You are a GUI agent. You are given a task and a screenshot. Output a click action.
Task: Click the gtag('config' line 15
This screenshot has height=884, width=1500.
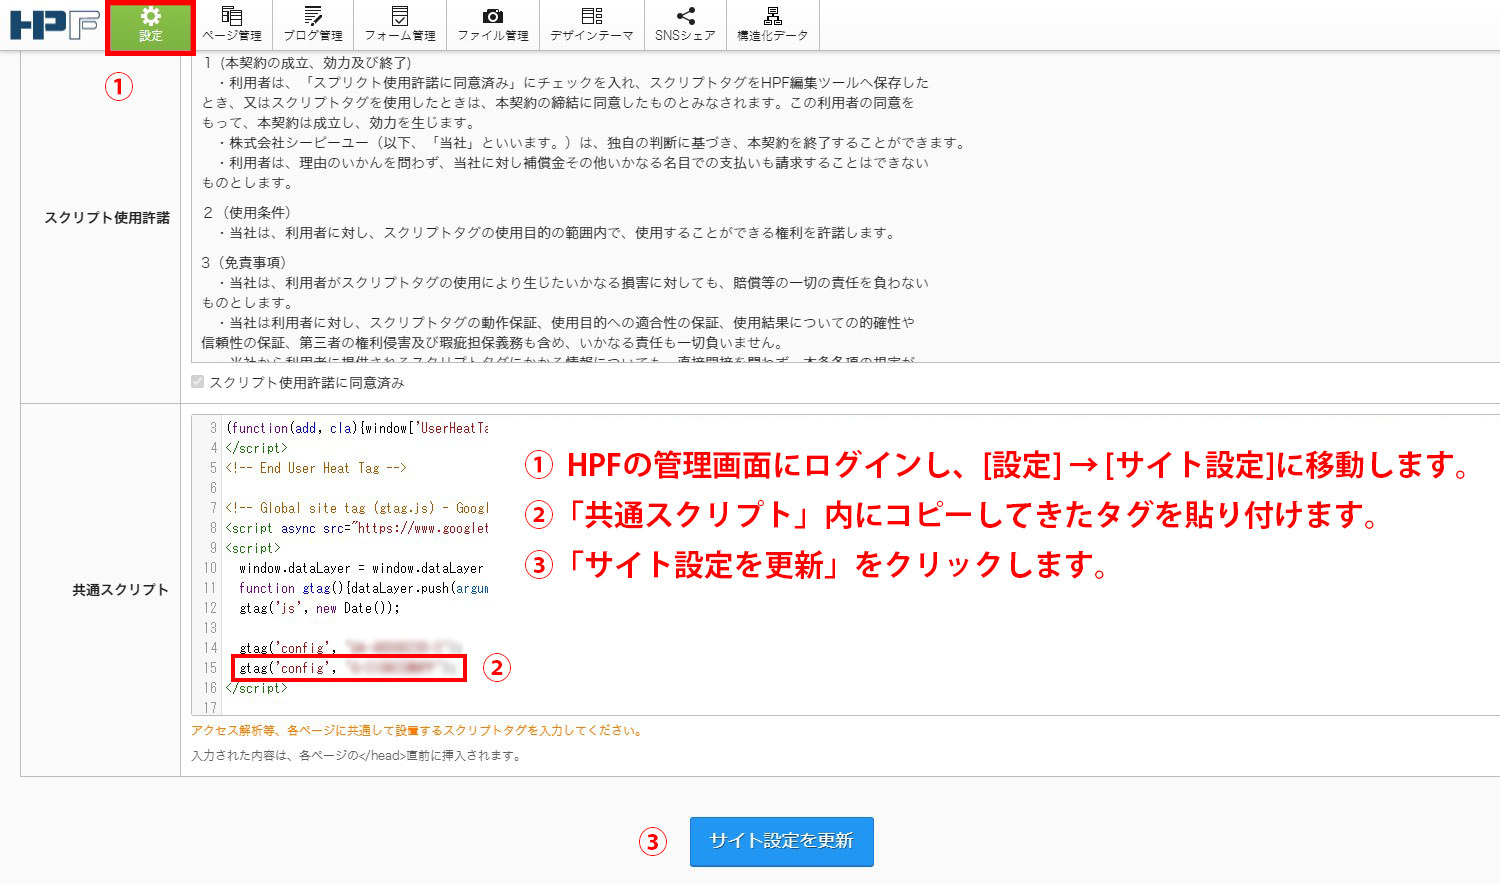click(x=349, y=668)
